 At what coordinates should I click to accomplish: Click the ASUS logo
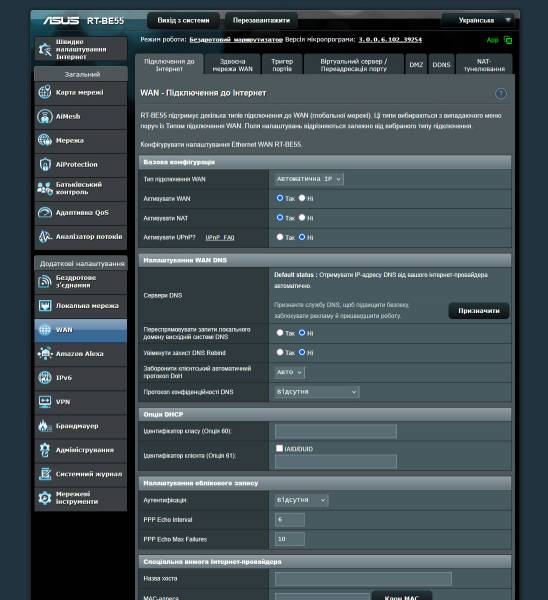click(61, 20)
